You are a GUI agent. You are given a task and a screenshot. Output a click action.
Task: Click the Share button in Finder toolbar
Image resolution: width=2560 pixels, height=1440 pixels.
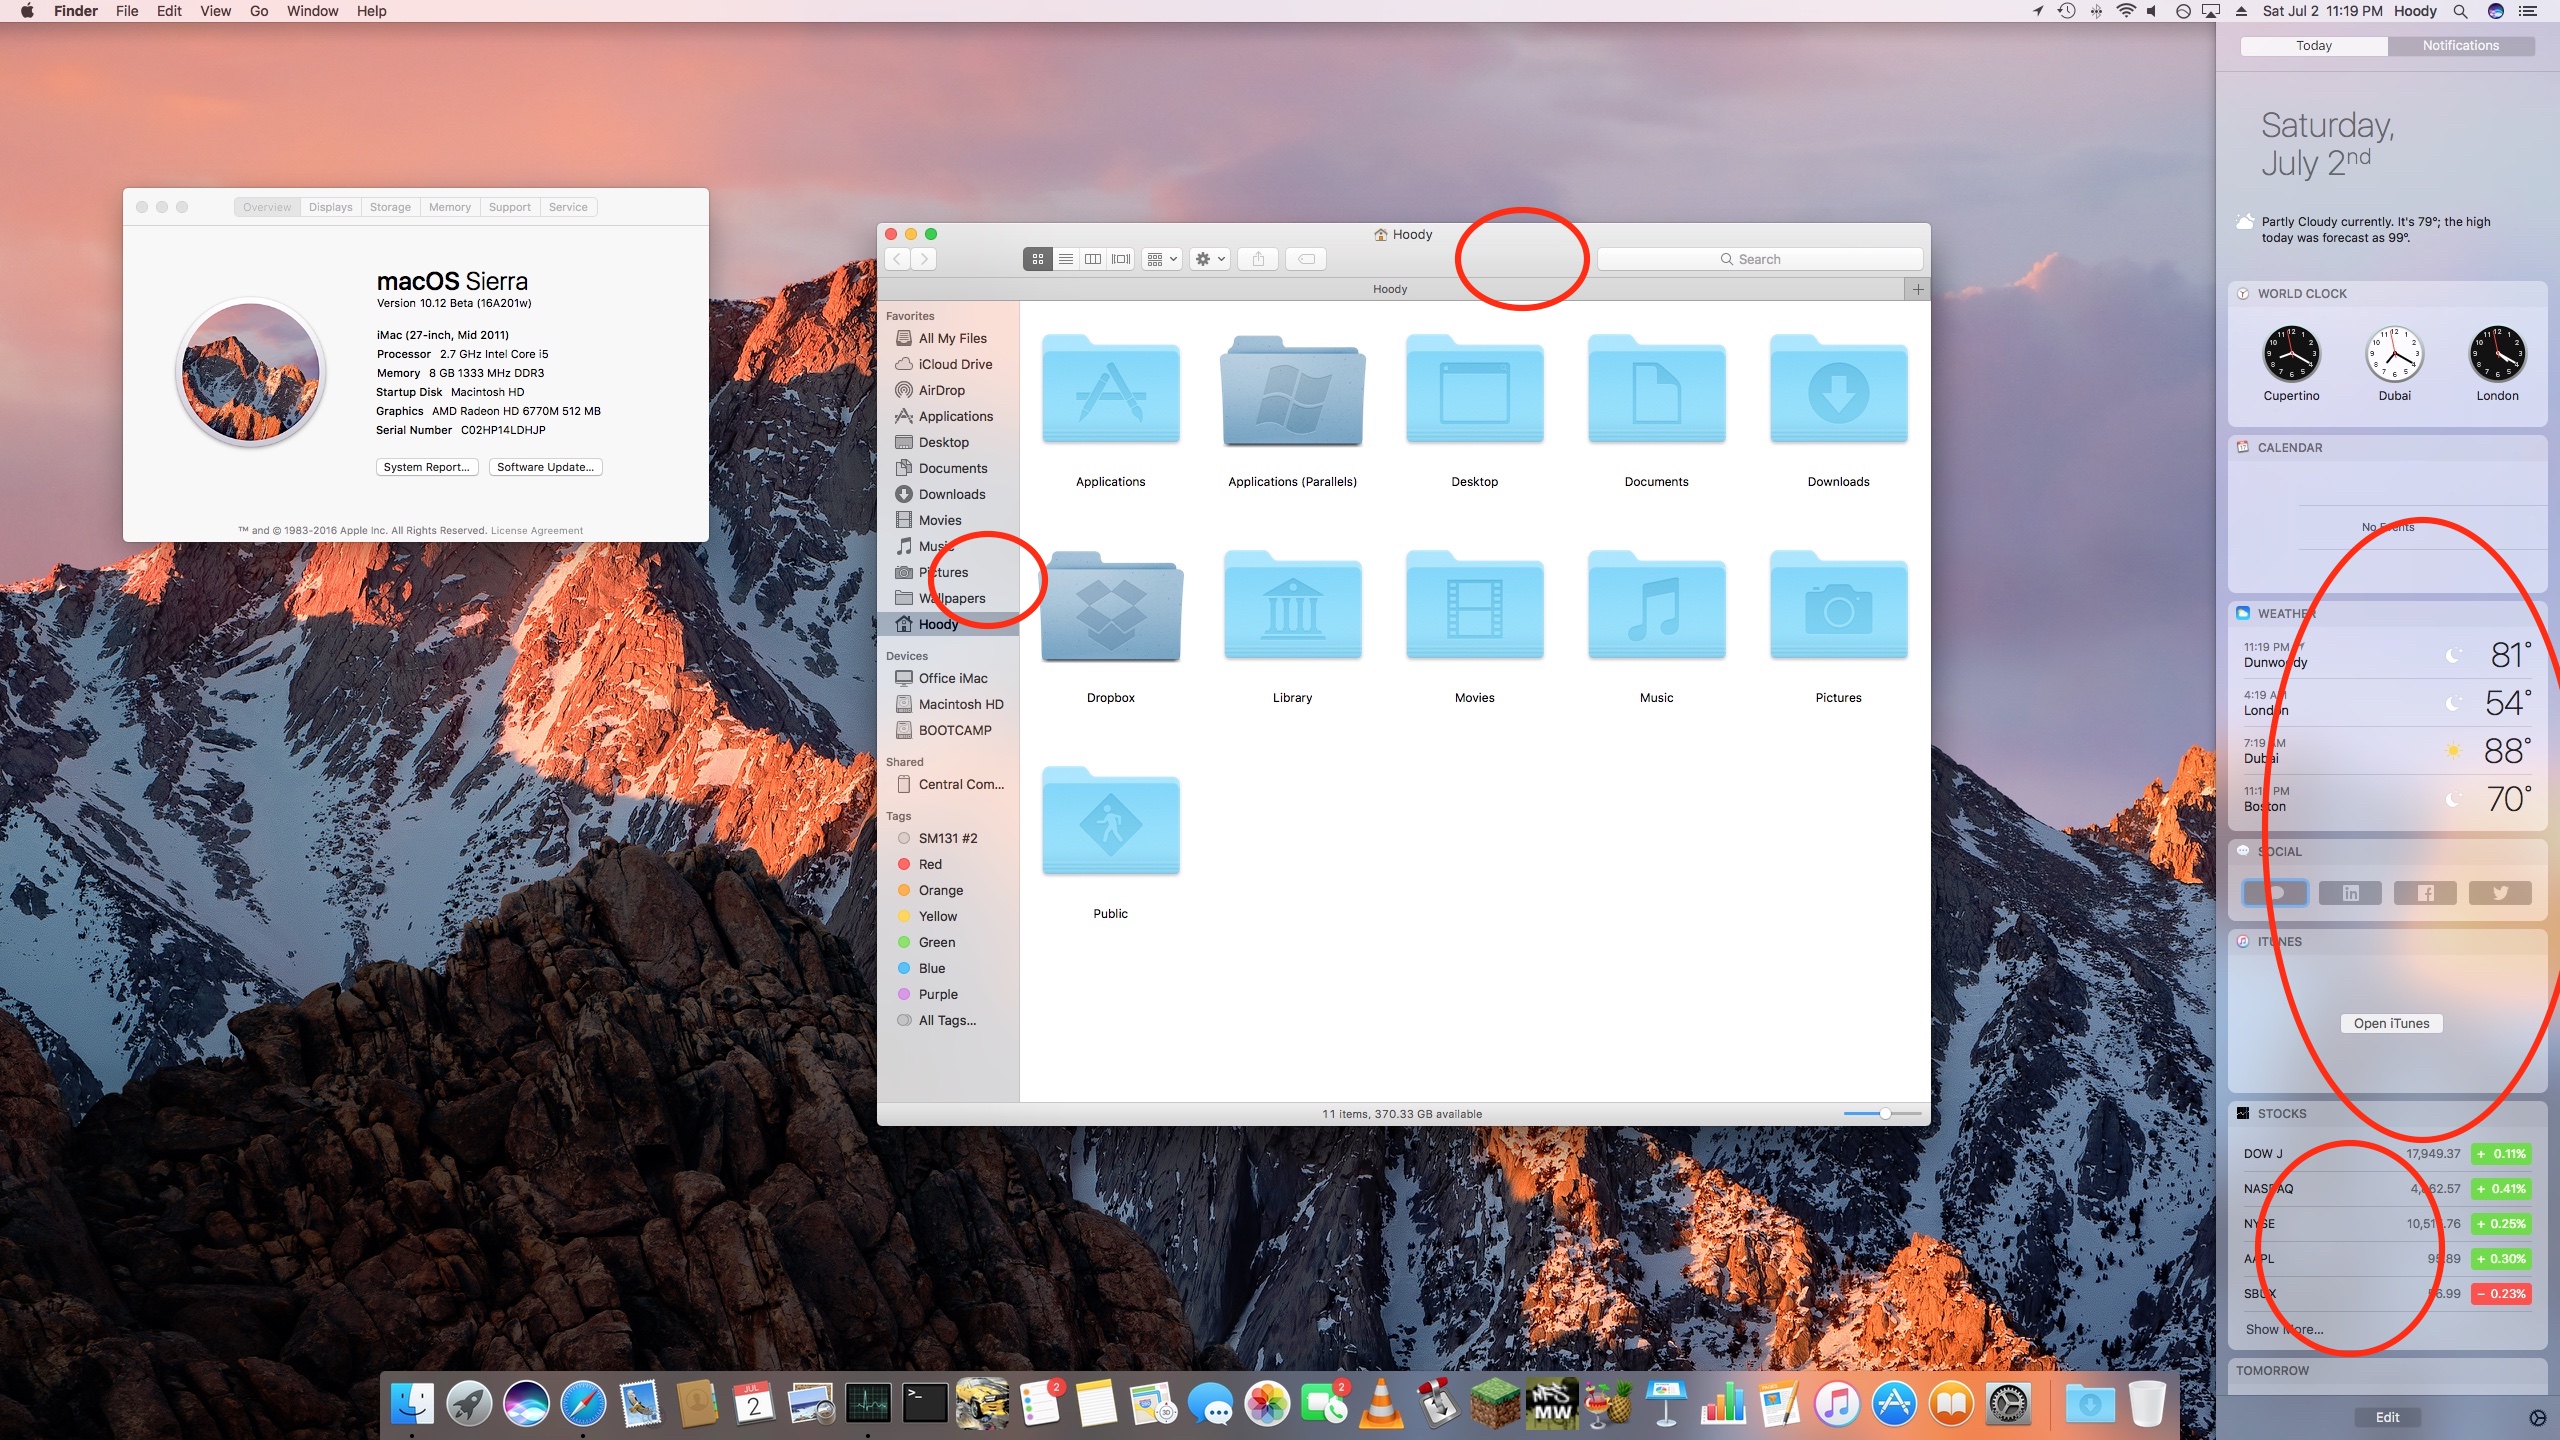tap(1258, 259)
